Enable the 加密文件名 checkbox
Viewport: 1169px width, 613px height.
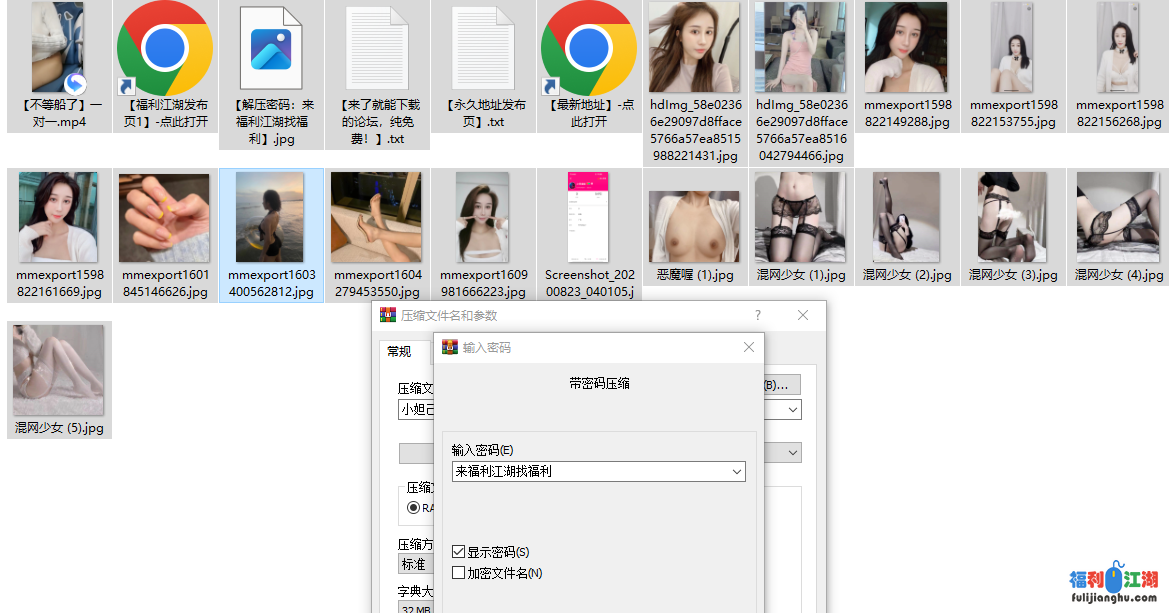point(459,573)
